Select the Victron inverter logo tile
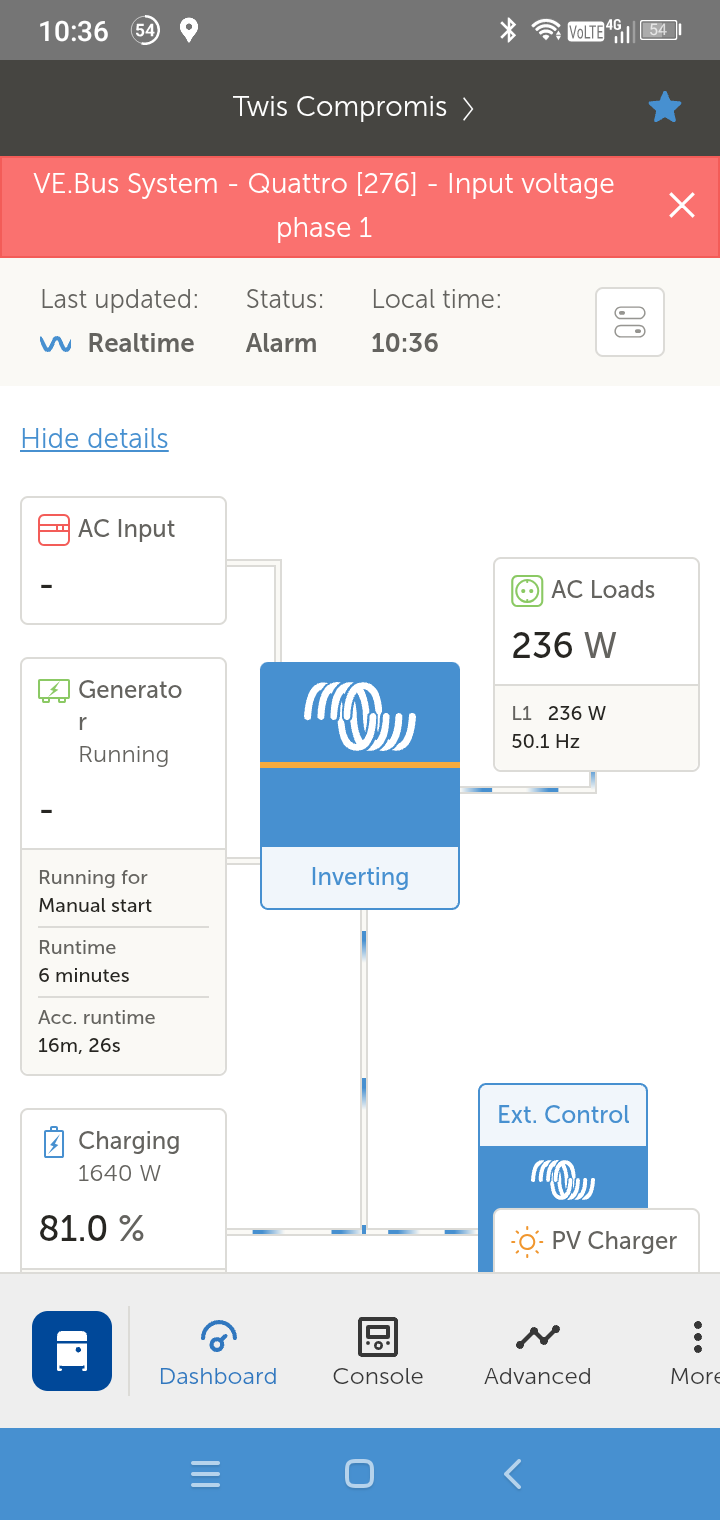This screenshot has height=1520, width=720. [359, 716]
